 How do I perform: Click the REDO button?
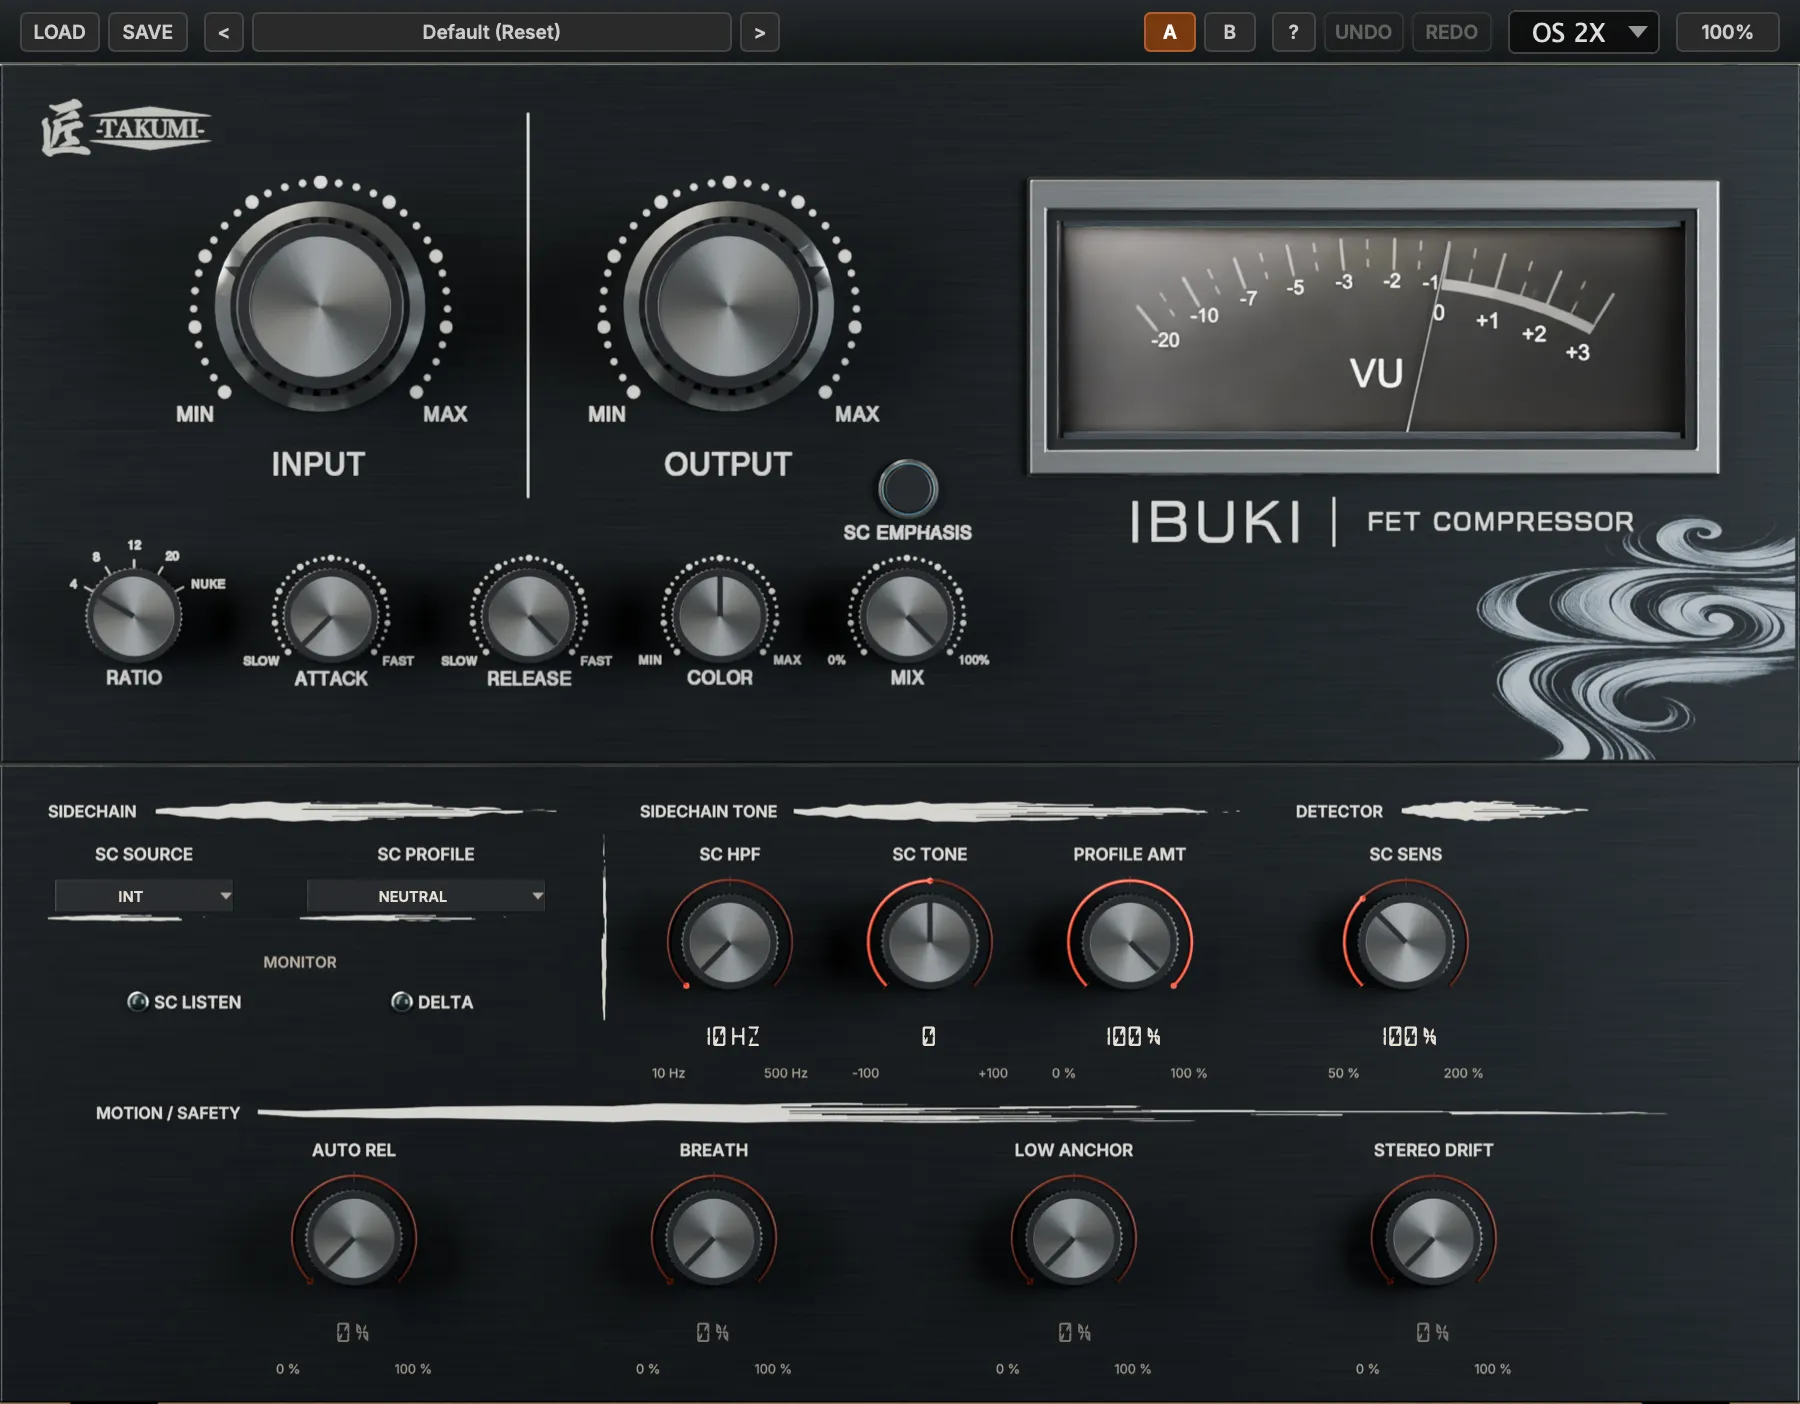1451,32
